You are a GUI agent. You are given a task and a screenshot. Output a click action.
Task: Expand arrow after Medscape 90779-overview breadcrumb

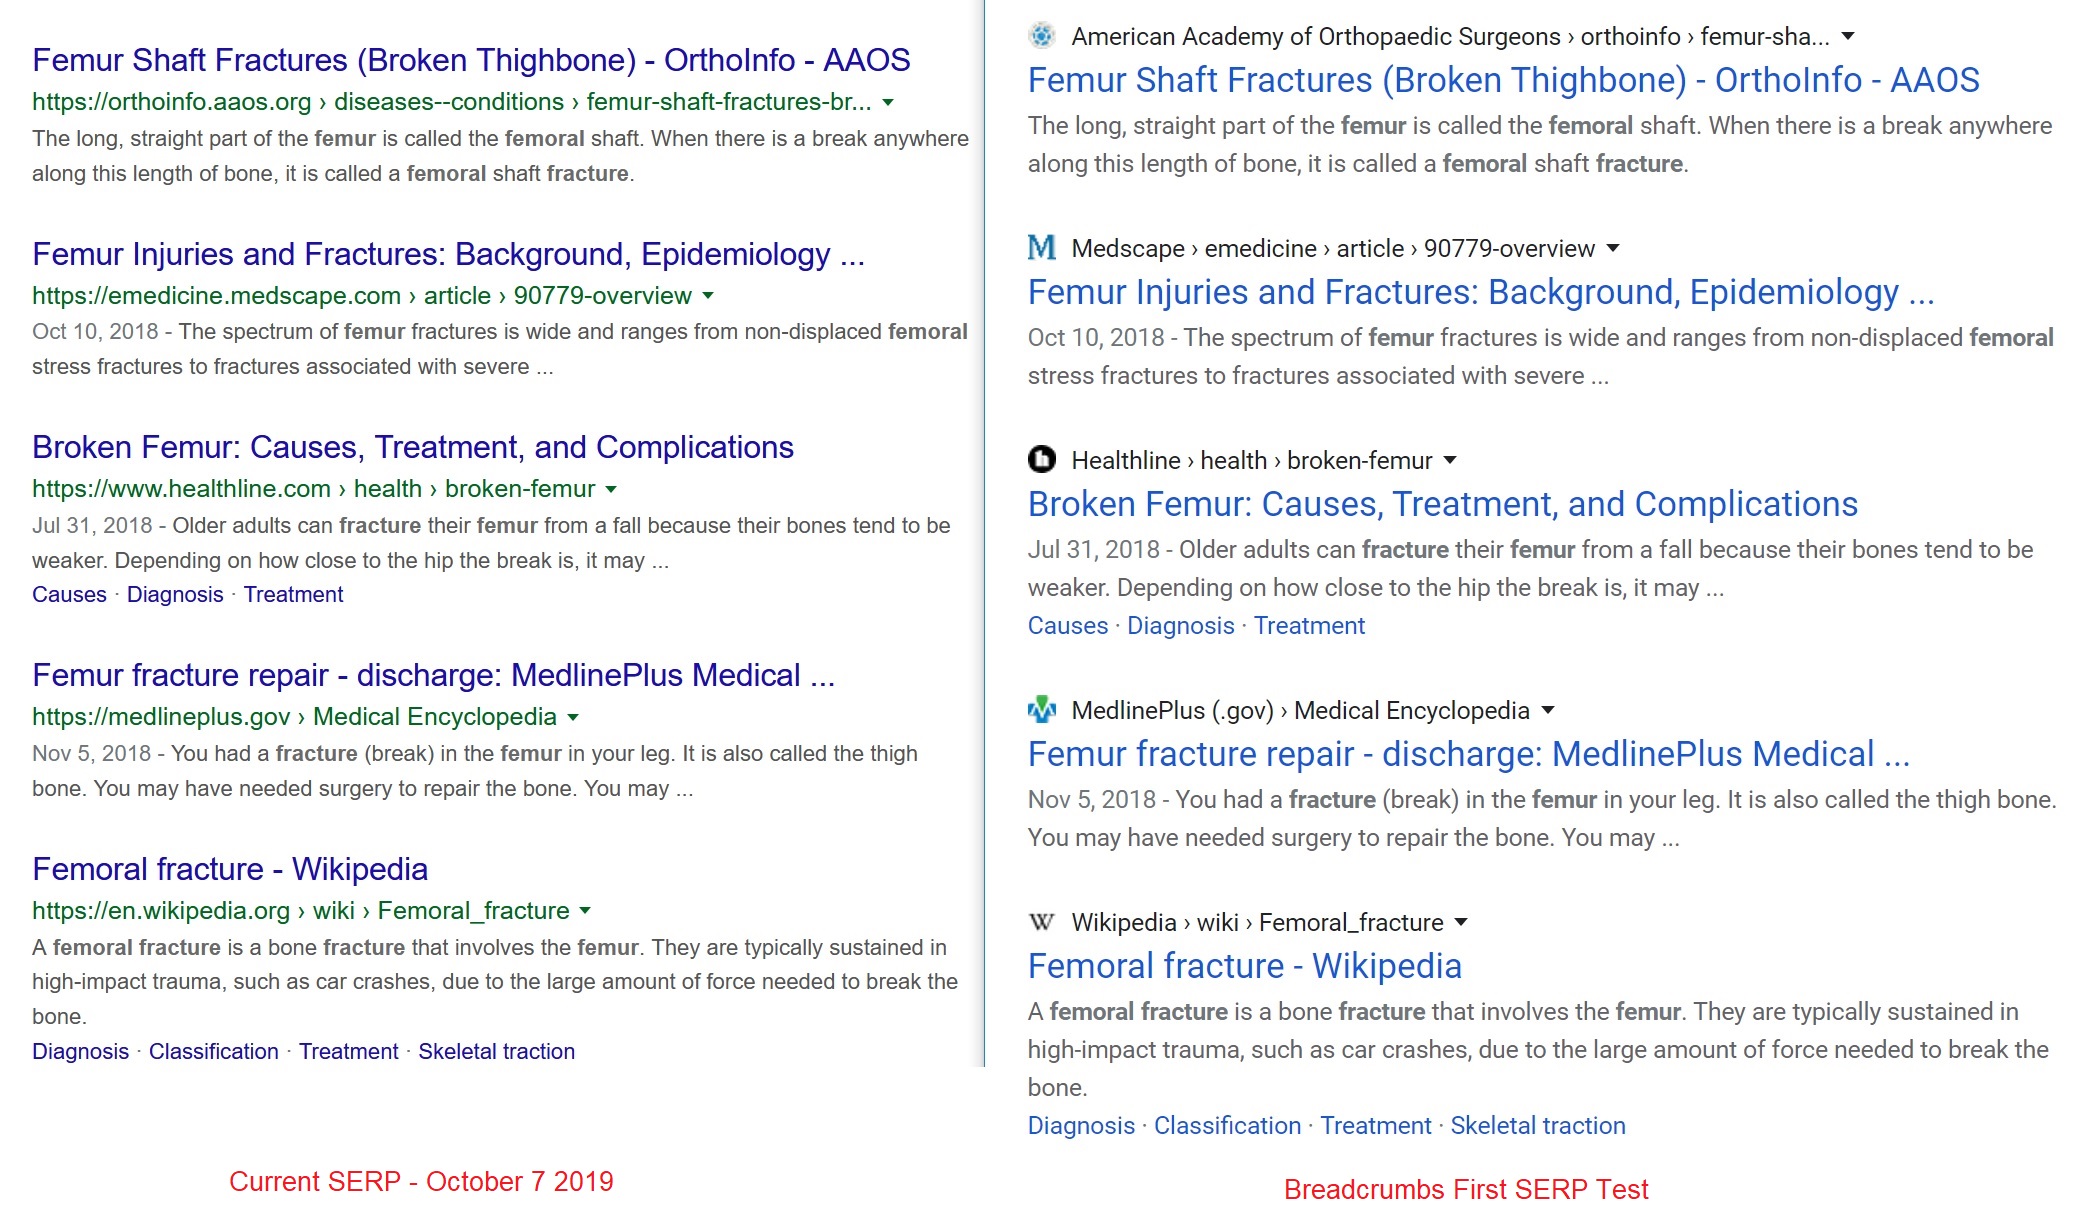point(1612,248)
